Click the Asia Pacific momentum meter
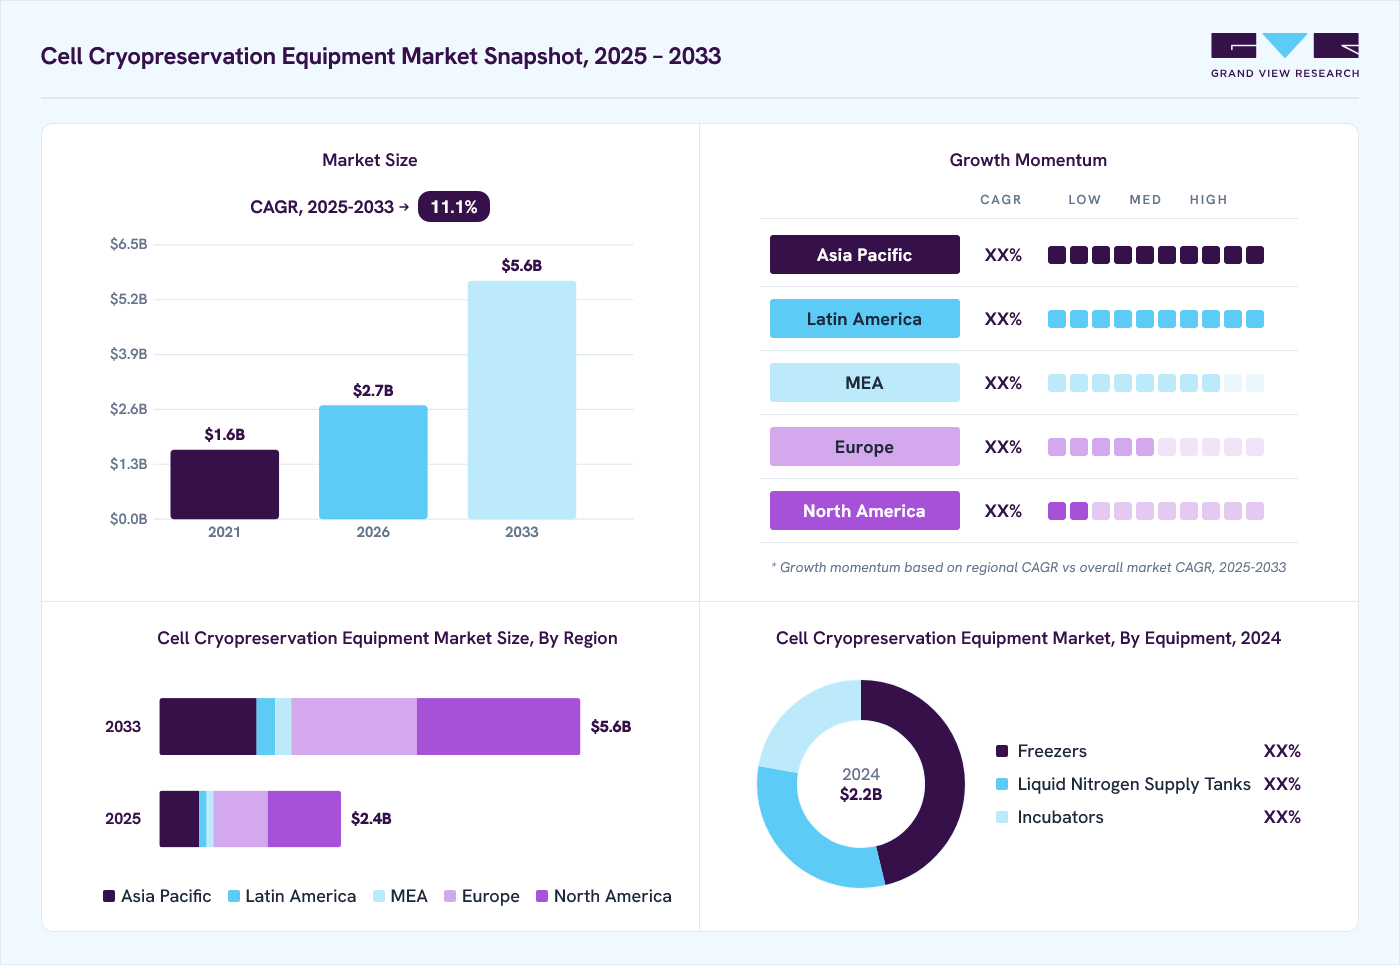Viewport: 1400px width, 965px height. 1156,255
